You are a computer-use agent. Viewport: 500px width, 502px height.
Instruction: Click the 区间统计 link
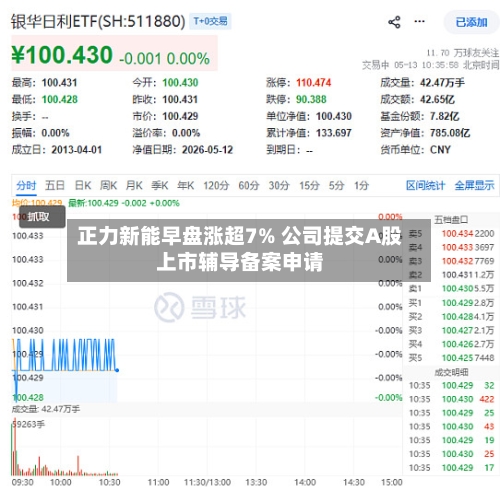coord(425,185)
